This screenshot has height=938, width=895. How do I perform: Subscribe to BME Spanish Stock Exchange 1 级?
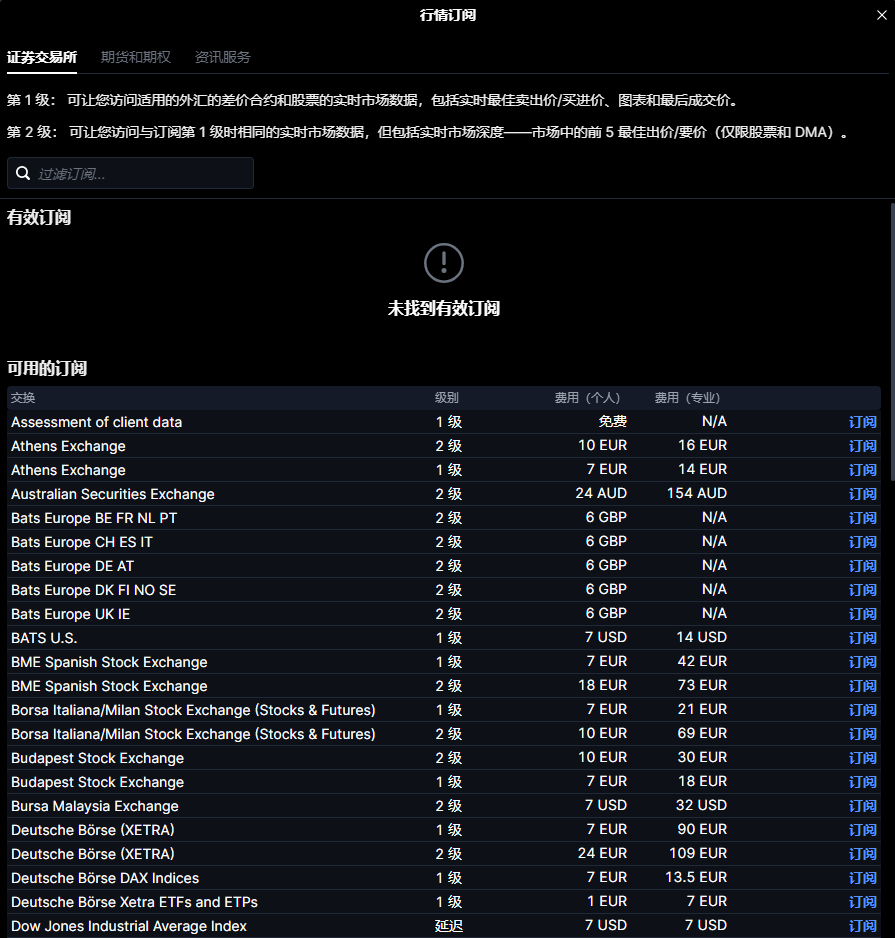pyautogui.click(x=863, y=662)
